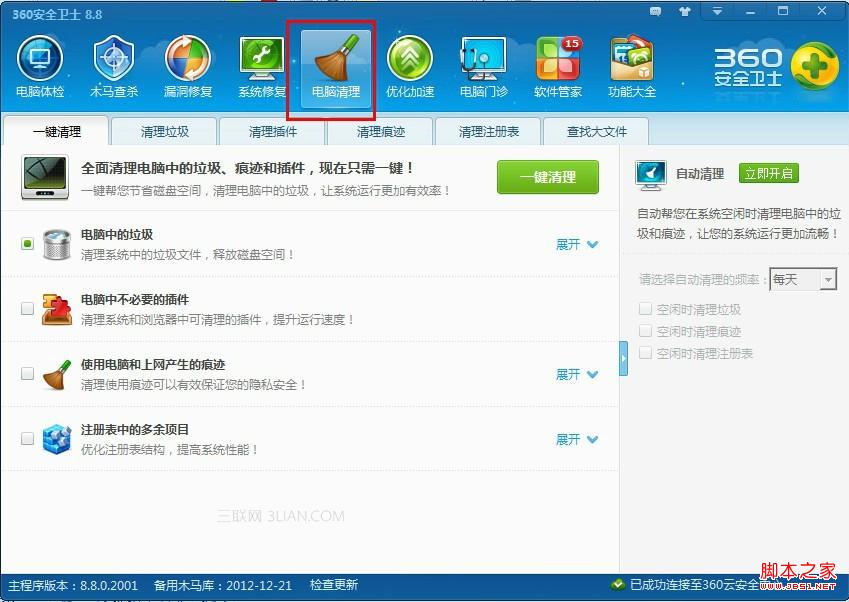Check the 注册表中的多余项目 checkbox
Image resolution: width=849 pixels, height=602 pixels.
tap(28, 438)
